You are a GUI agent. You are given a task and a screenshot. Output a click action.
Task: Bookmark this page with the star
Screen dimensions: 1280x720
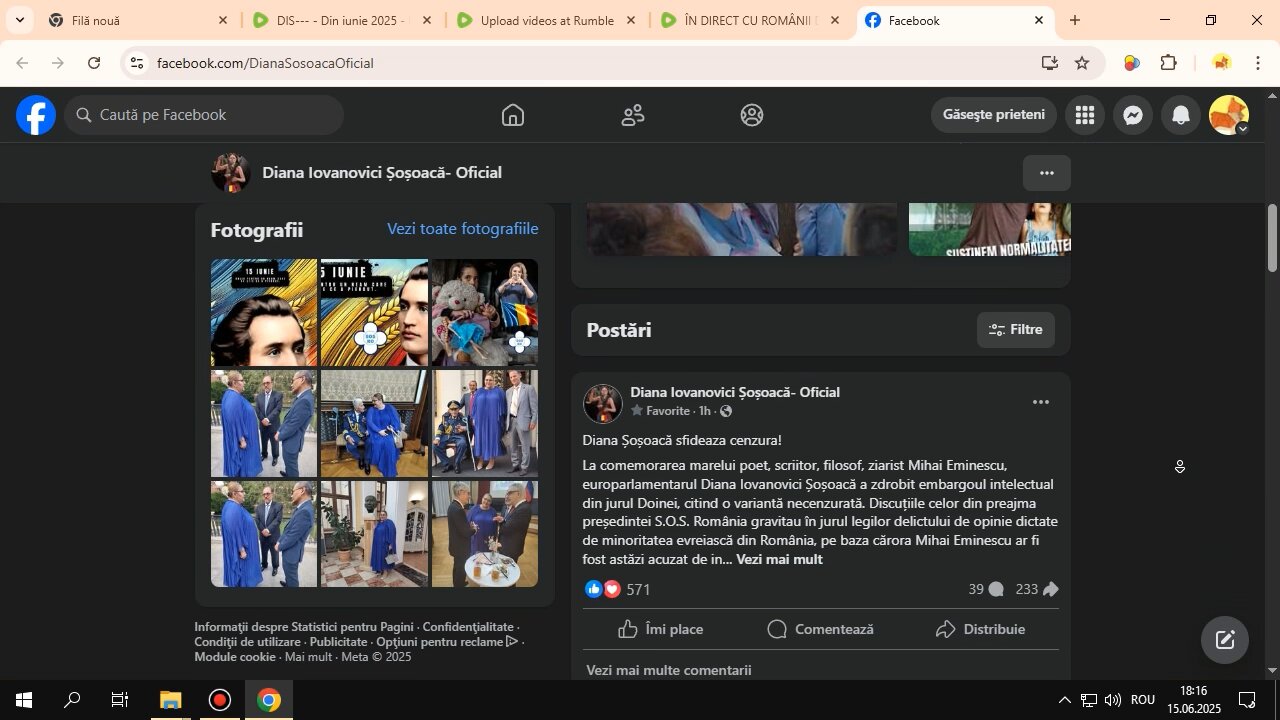click(1082, 63)
